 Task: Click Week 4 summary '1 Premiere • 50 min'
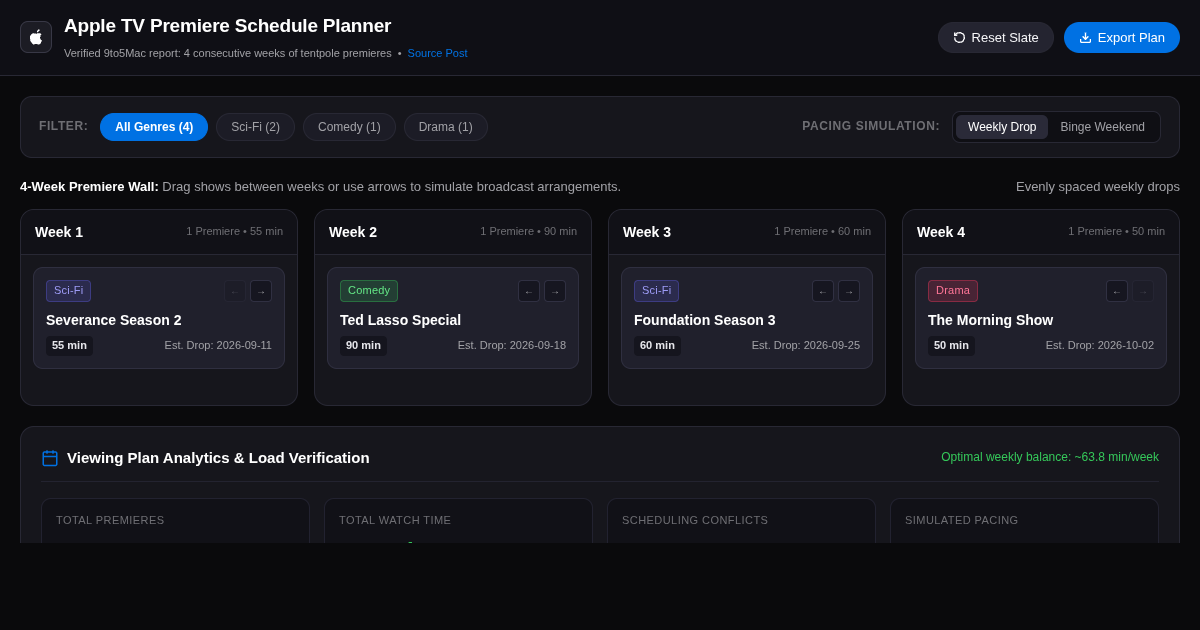tap(1116, 231)
